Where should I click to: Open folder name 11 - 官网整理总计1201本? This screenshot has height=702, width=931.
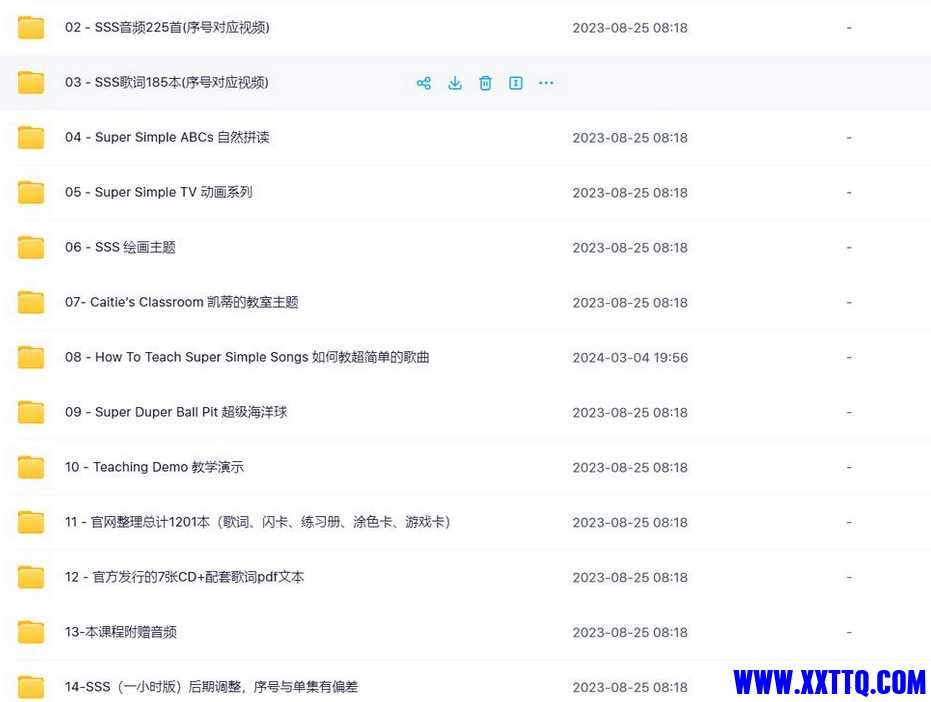click(x=258, y=522)
